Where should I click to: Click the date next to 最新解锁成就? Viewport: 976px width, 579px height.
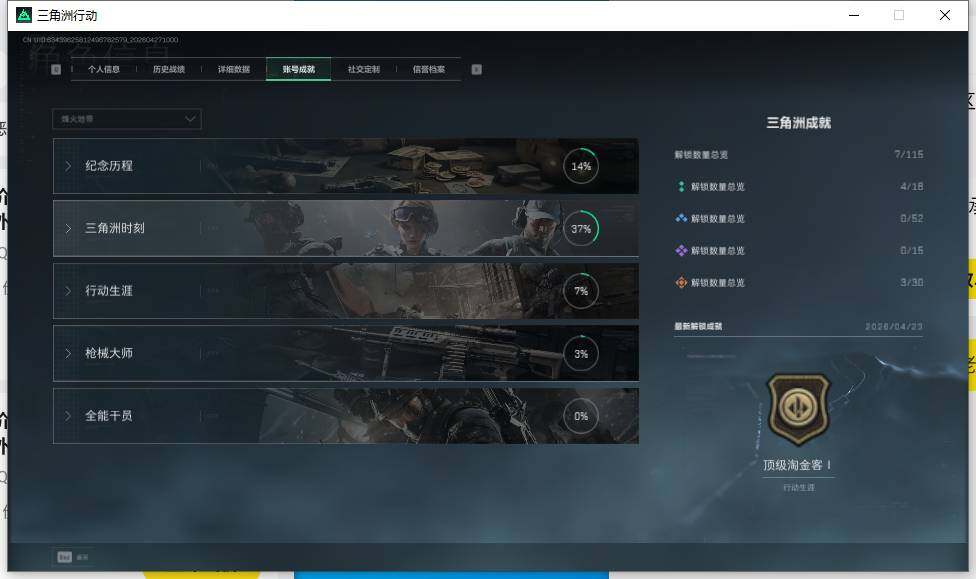pyautogui.click(x=894, y=326)
